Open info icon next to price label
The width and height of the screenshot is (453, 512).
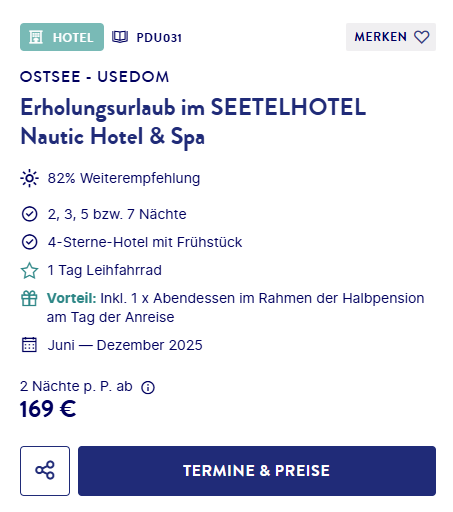[148, 387]
